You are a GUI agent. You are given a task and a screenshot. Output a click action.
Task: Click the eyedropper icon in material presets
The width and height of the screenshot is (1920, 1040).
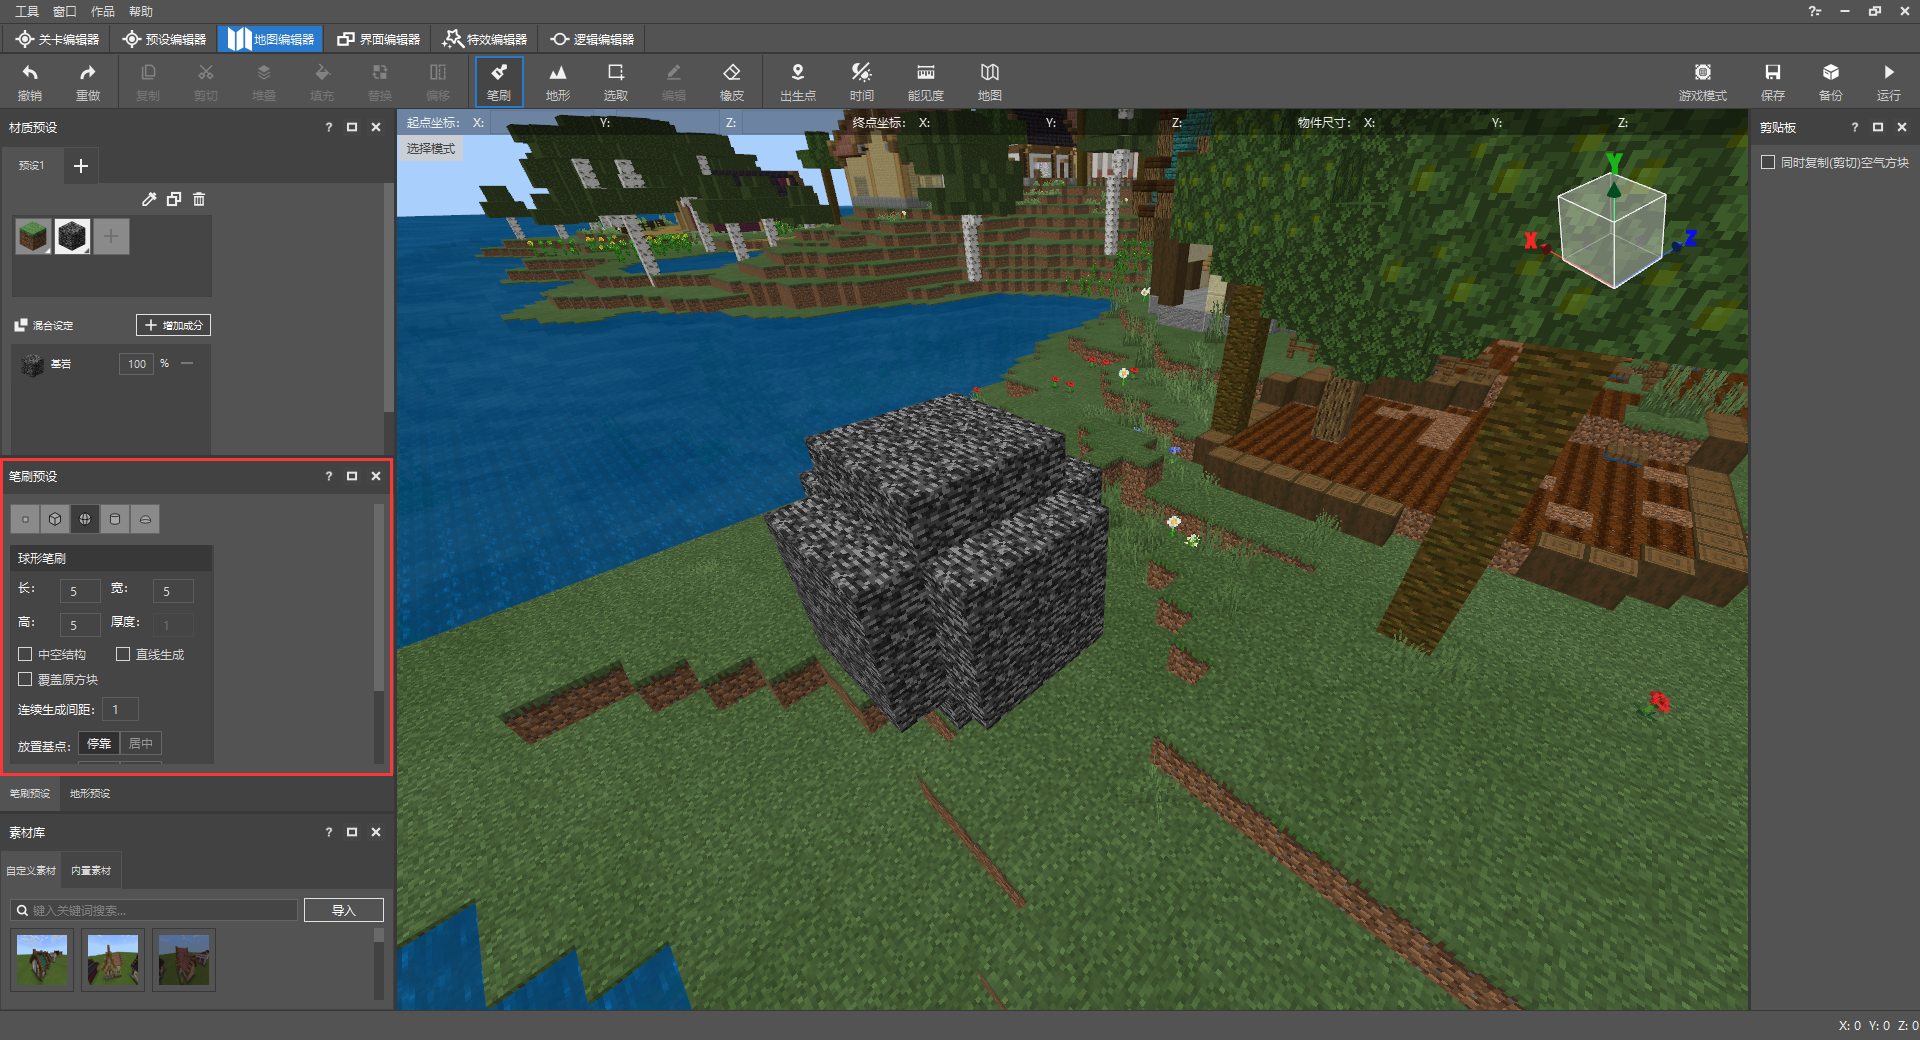(x=149, y=199)
